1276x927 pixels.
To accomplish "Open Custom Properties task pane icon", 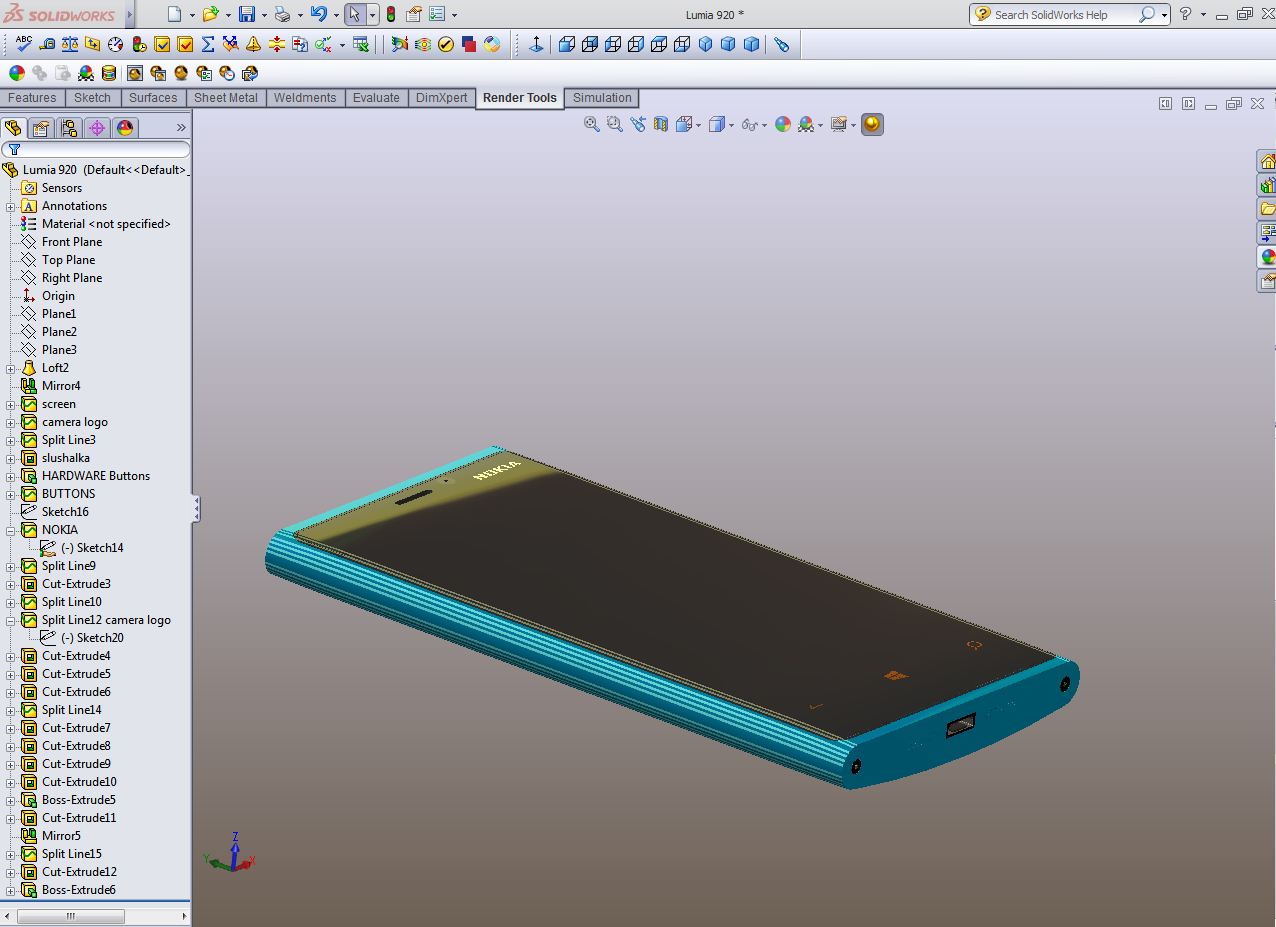I will [1267, 281].
